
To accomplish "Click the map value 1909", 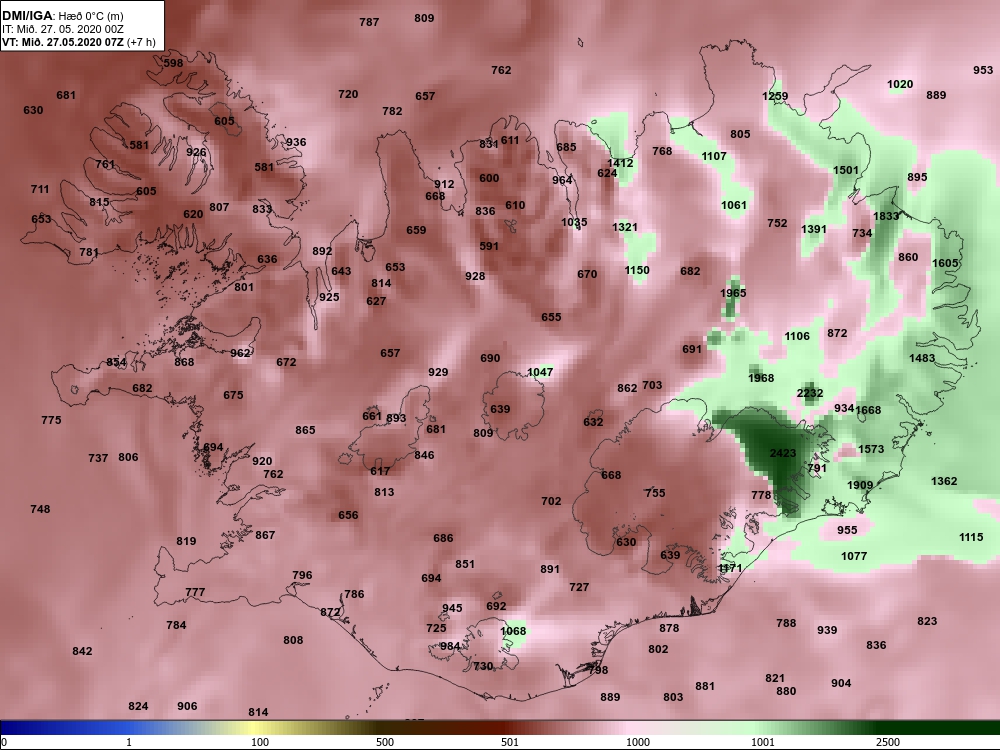I will click(x=860, y=485).
